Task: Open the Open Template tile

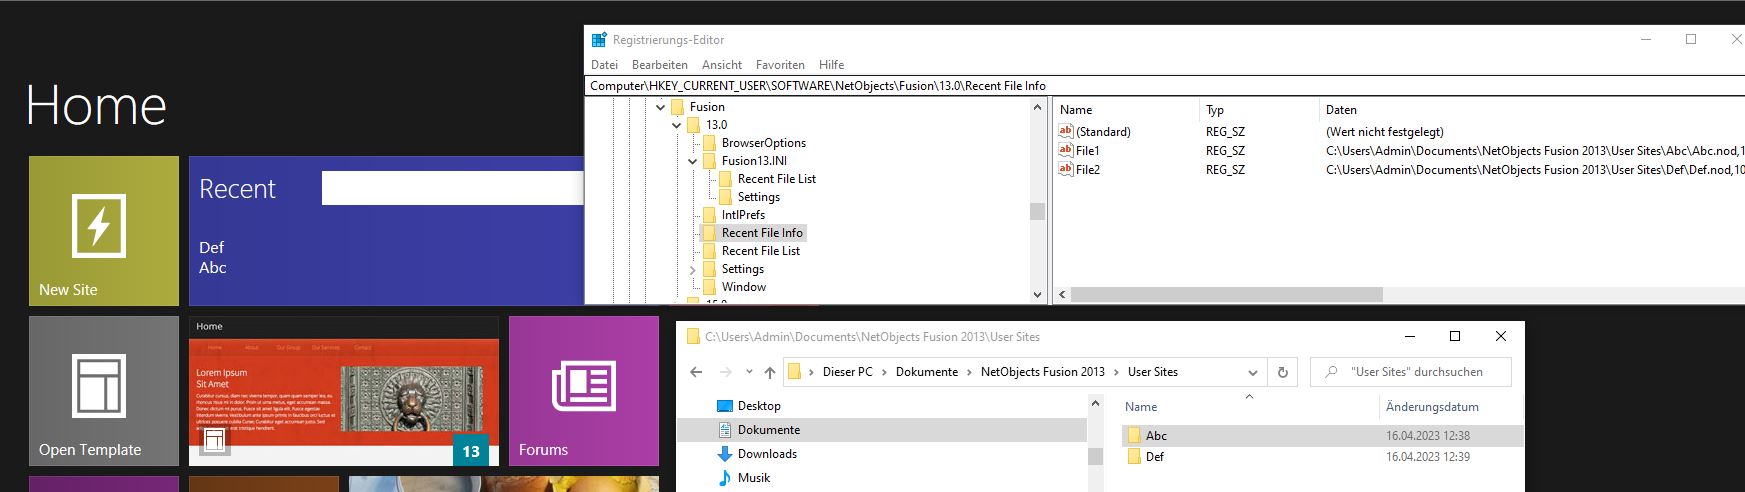Action: [103, 390]
